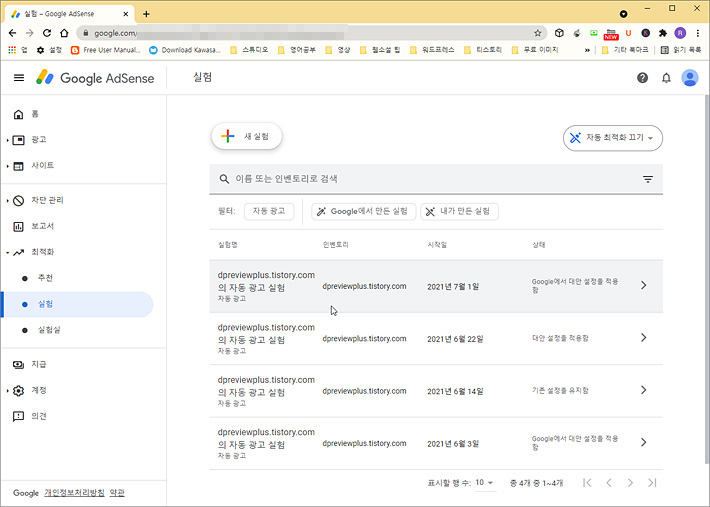The width and height of the screenshot is (710, 507).
Task: Toggle the Google에서 만든 실험 filter chip
Action: pyautogui.click(x=363, y=211)
